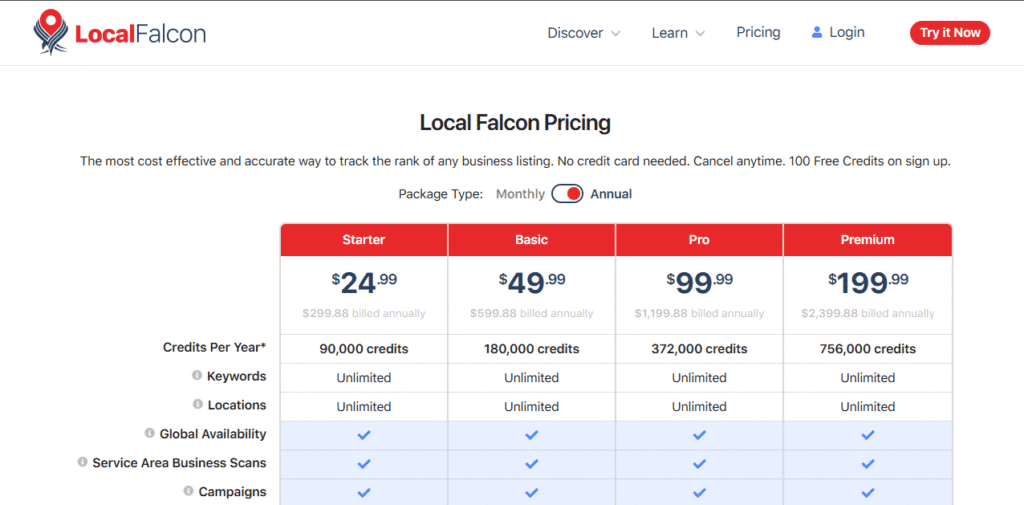Click Premium checkmark in Service Area Business Scans row
1024x505 pixels.
click(x=867, y=463)
